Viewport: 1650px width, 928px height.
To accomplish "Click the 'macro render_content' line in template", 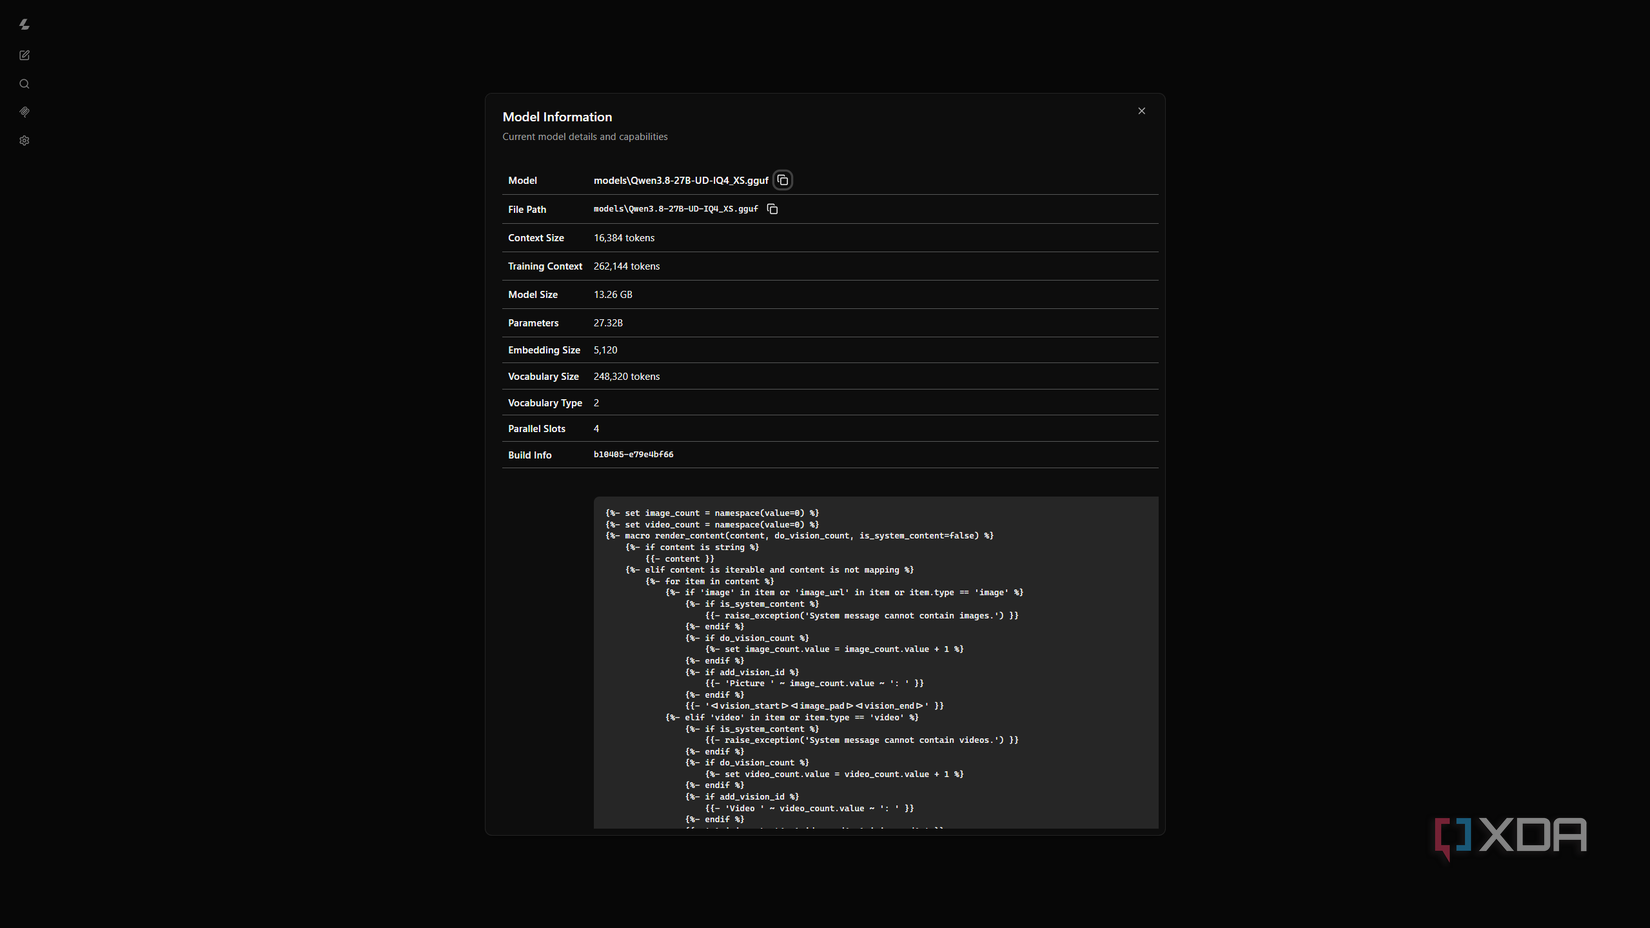I will pos(799,536).
